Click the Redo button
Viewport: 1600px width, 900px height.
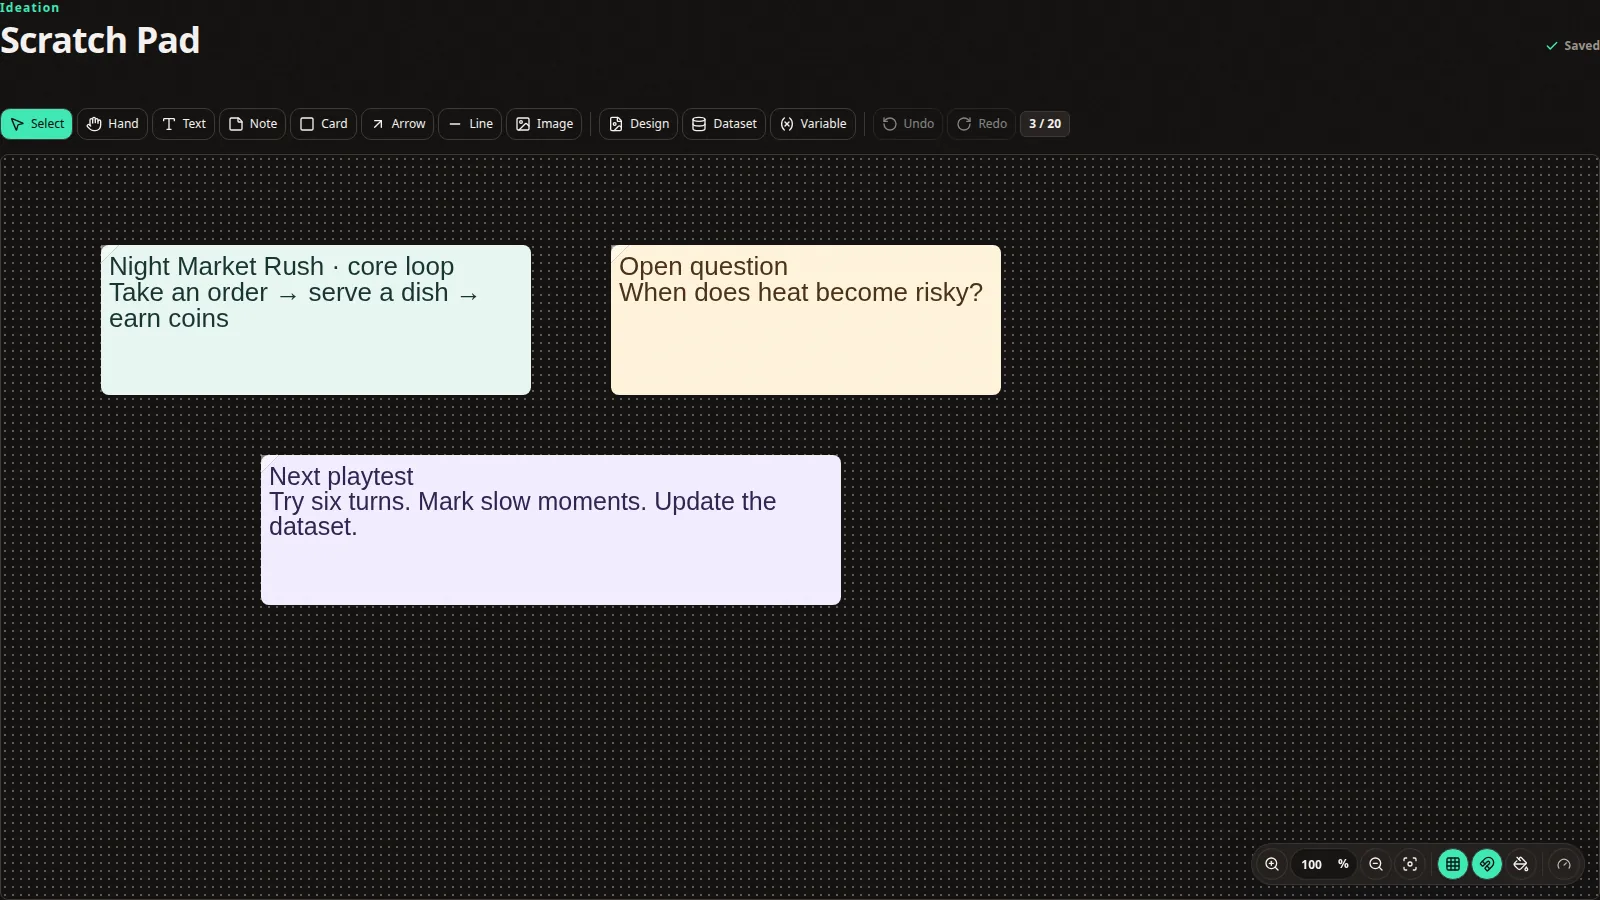tap(982, 124)
